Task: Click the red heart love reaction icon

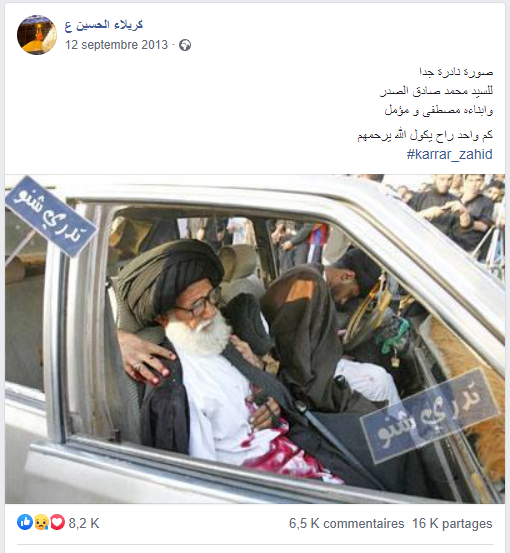Action: [57, 522]
